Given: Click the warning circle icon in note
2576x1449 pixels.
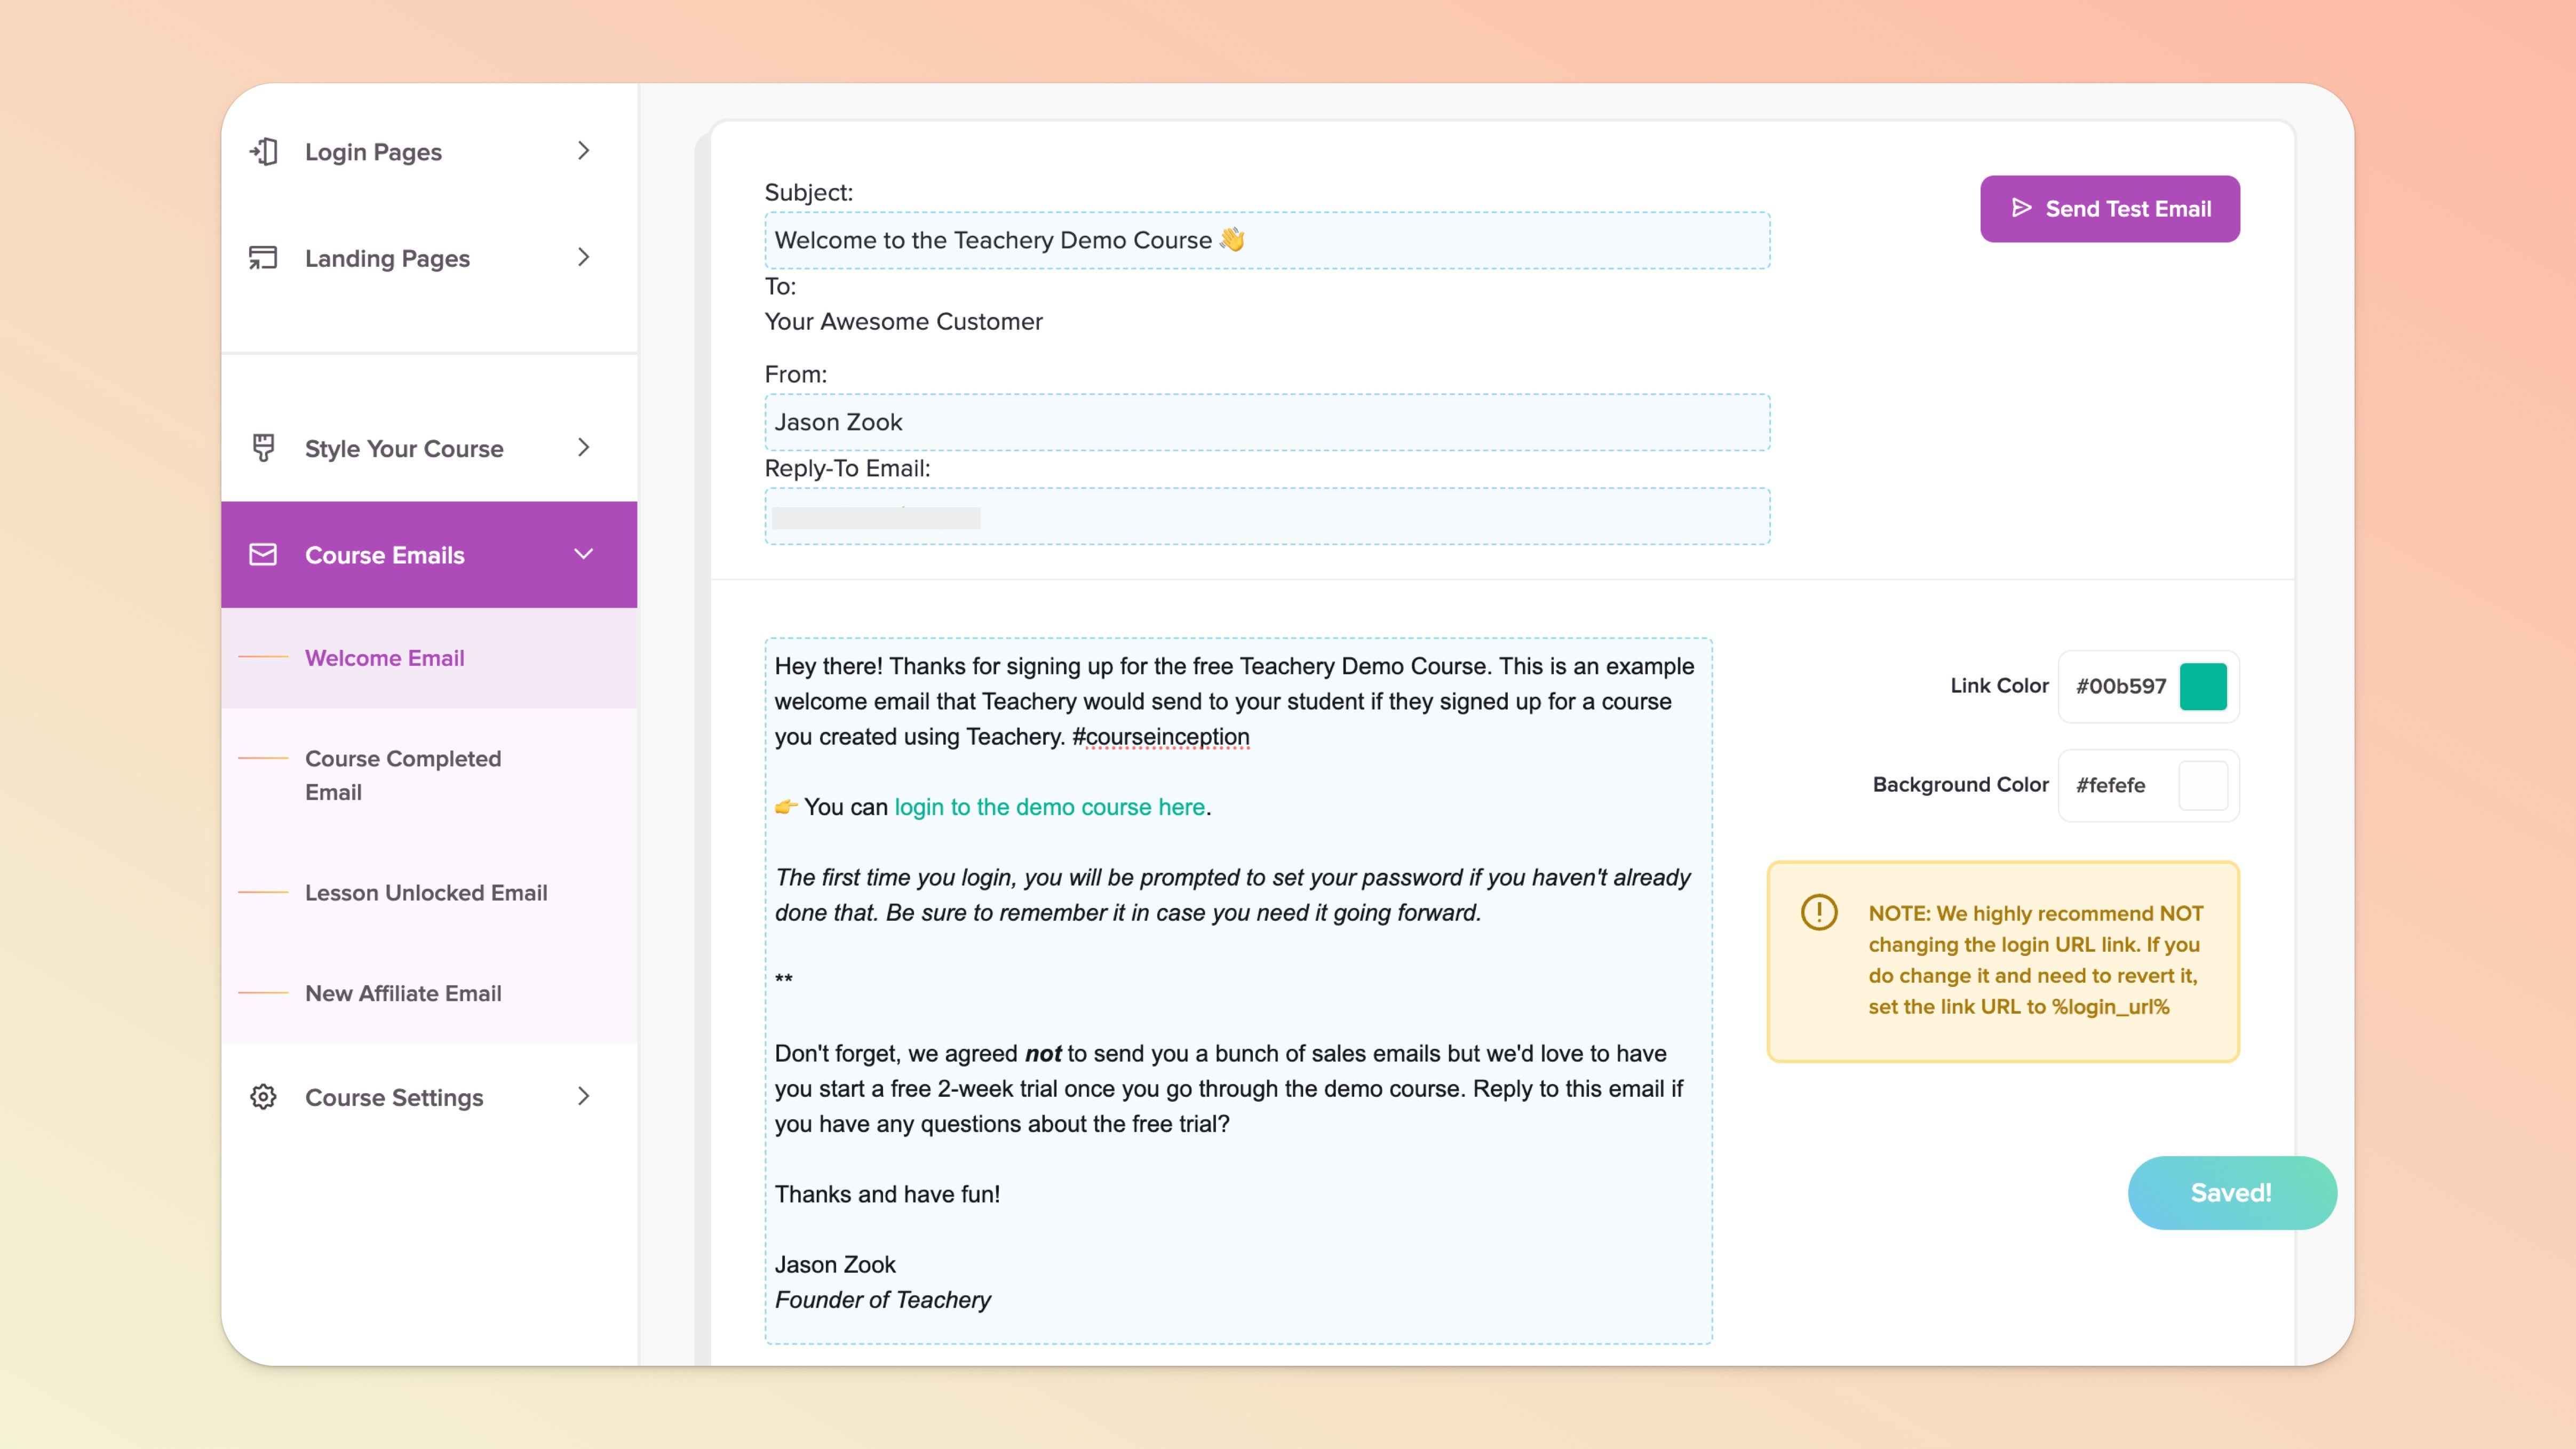Looking at the screenshot, I should pyautogui.click(x=1819, y=912).
